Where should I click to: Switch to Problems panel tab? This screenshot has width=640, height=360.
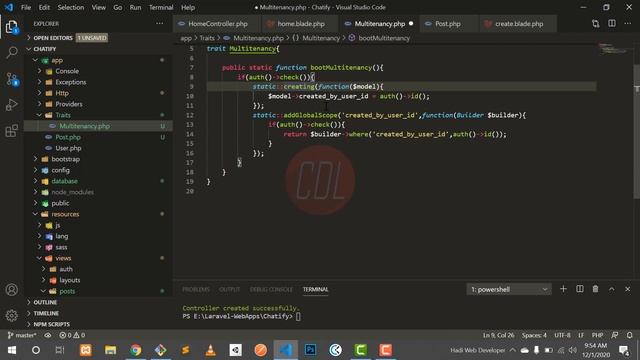pos(196,289)
